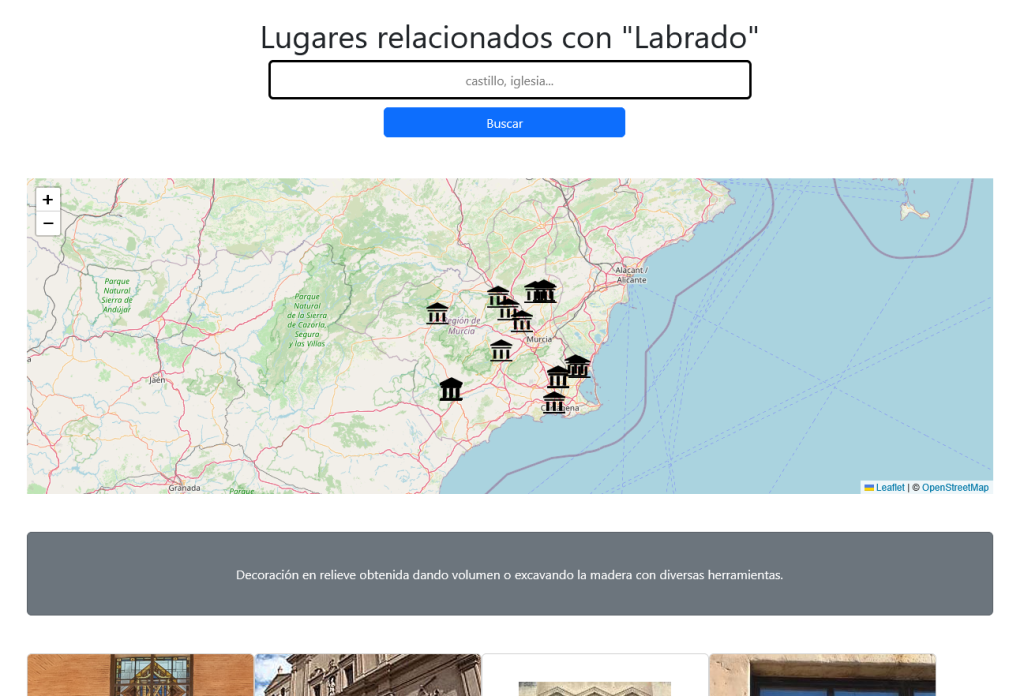Click the isolated southwestern museum marker
Screen dimensions: 1024x696
[x=451, y=389]
